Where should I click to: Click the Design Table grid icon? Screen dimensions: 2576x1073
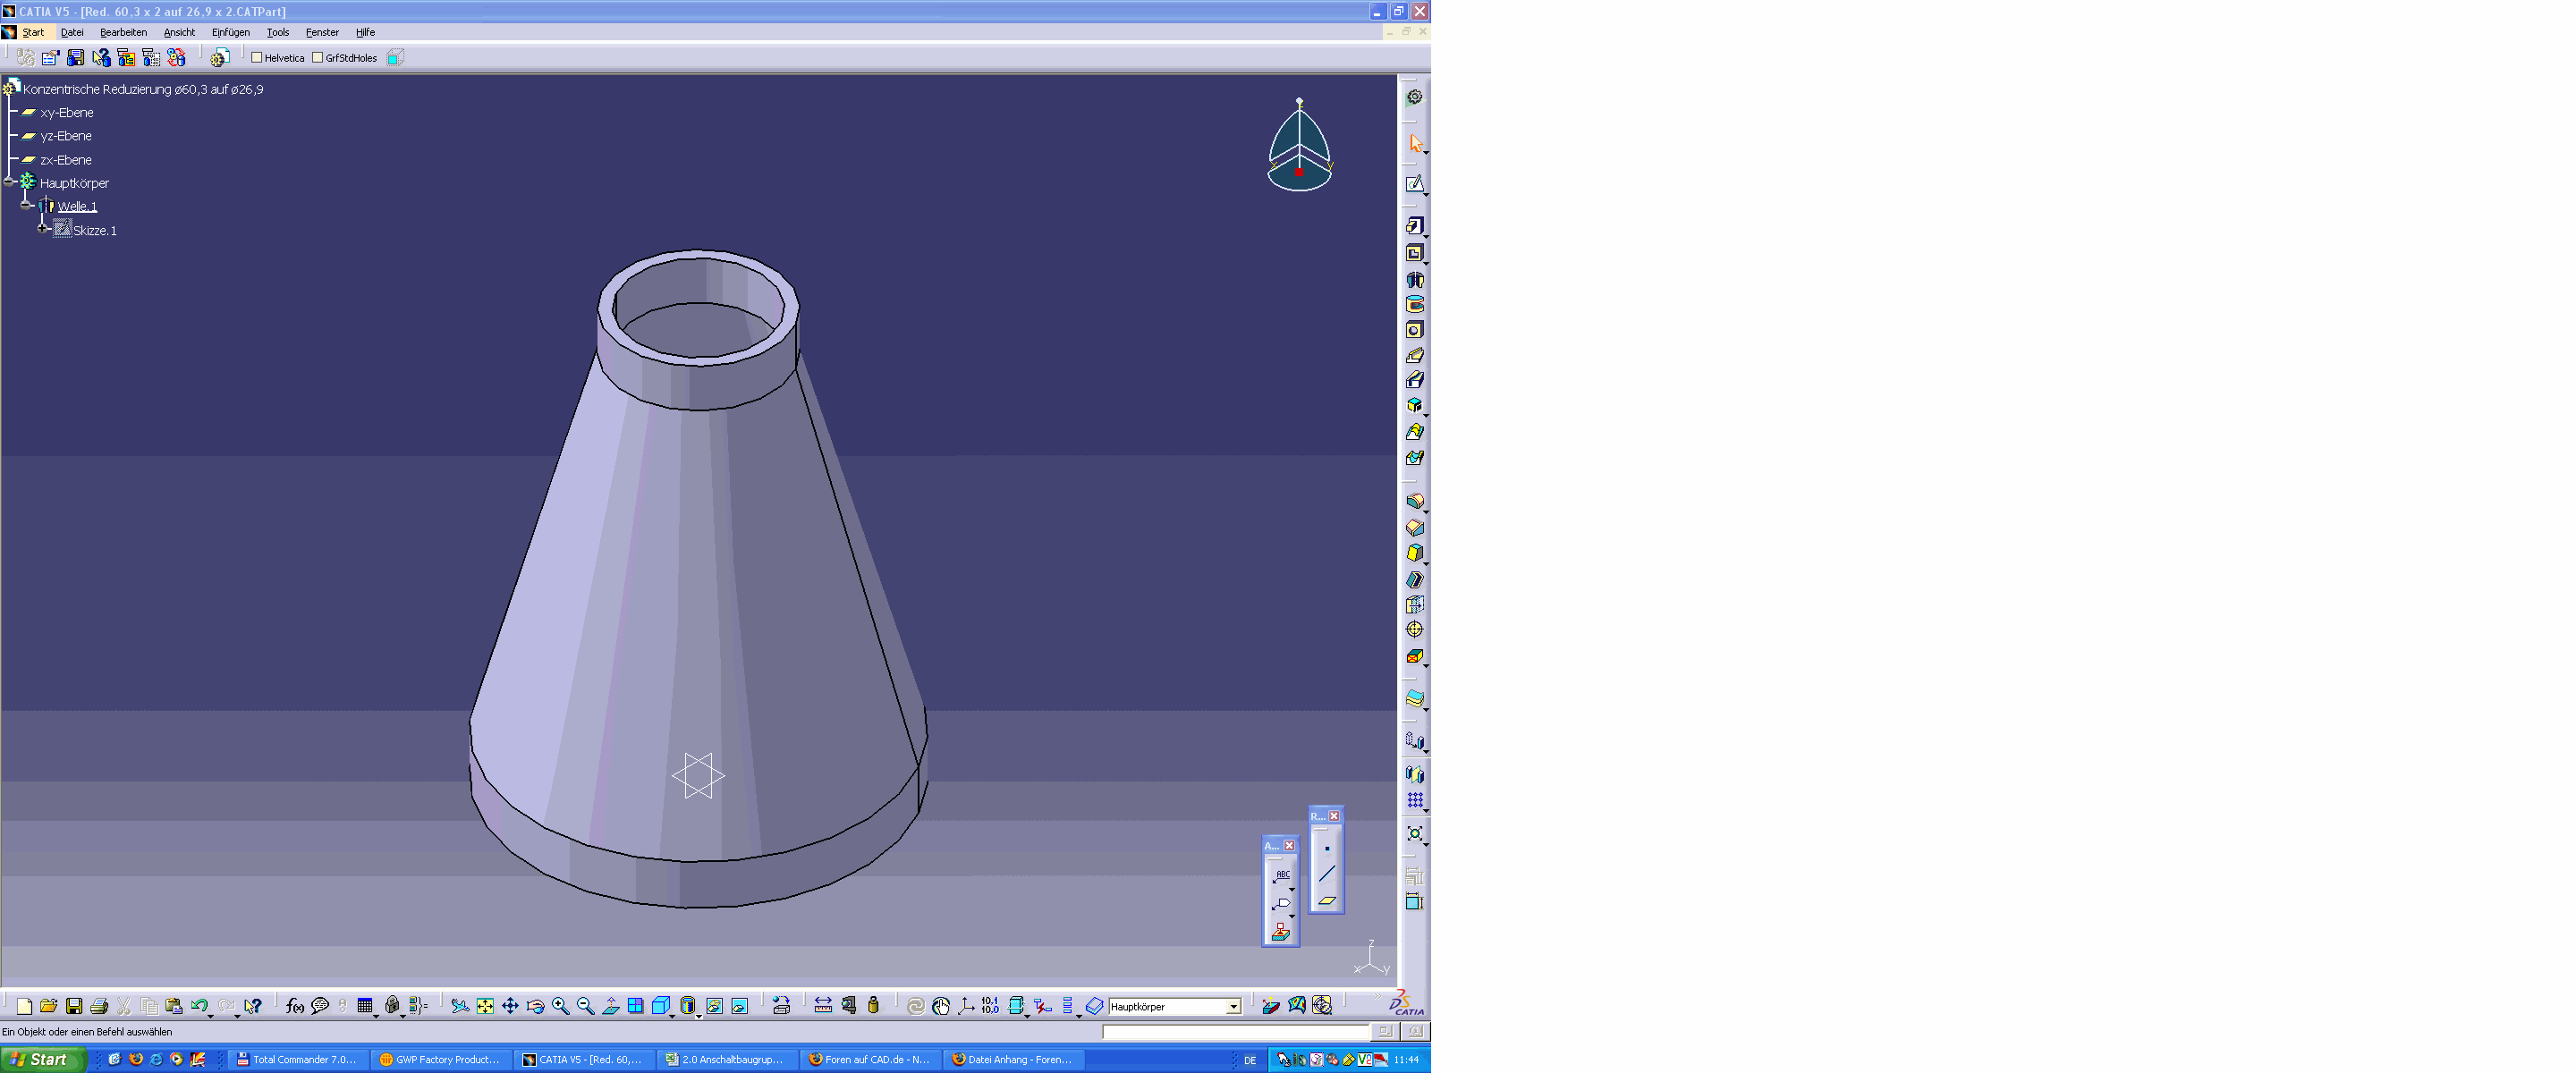click(364, 1006)
